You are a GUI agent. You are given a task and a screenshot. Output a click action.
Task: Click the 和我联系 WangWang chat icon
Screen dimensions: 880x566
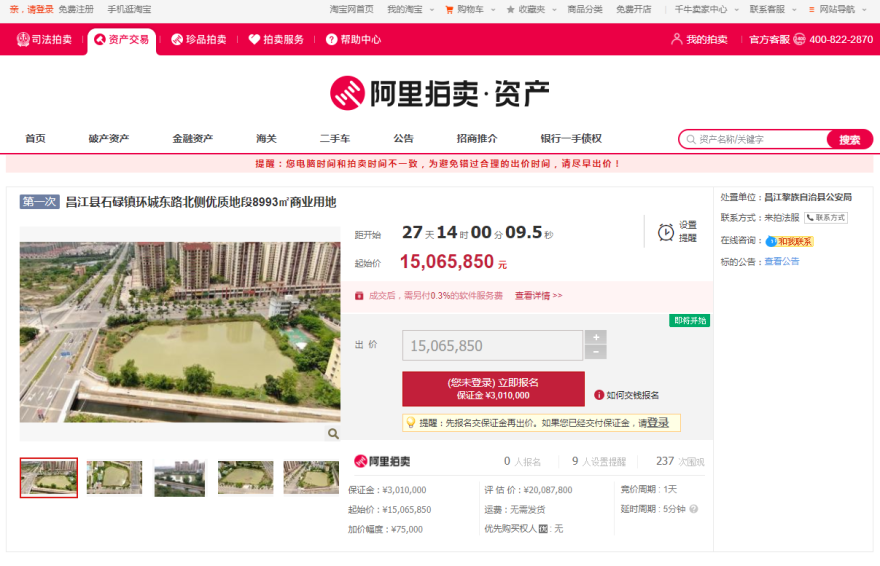coord(790,241)
